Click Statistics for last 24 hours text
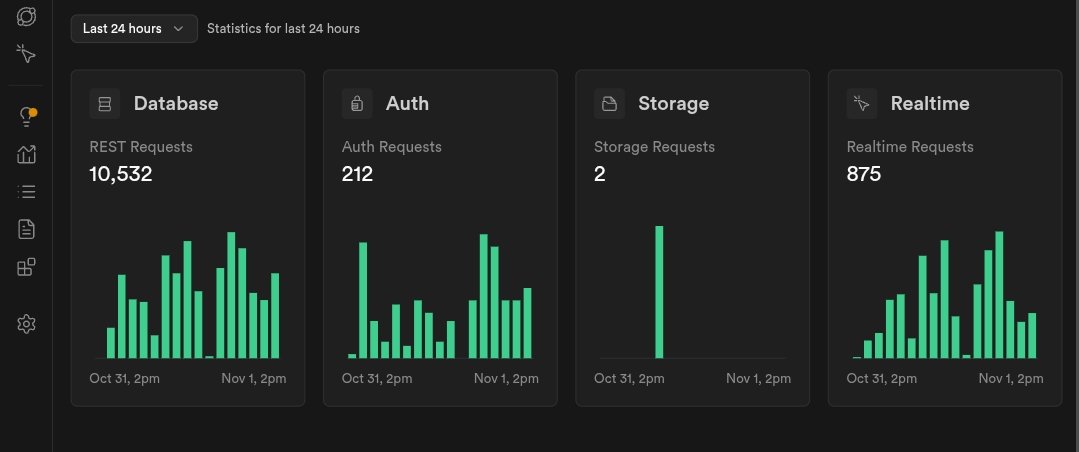Screen dimensions: 1079x452 pyautogui.click(x=284, y=29)
